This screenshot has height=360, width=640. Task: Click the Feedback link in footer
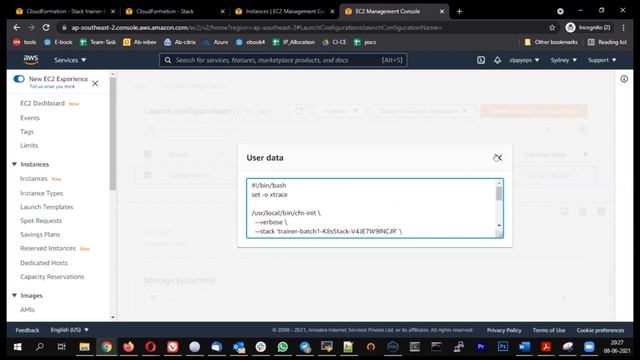click(x=27, y=330)
